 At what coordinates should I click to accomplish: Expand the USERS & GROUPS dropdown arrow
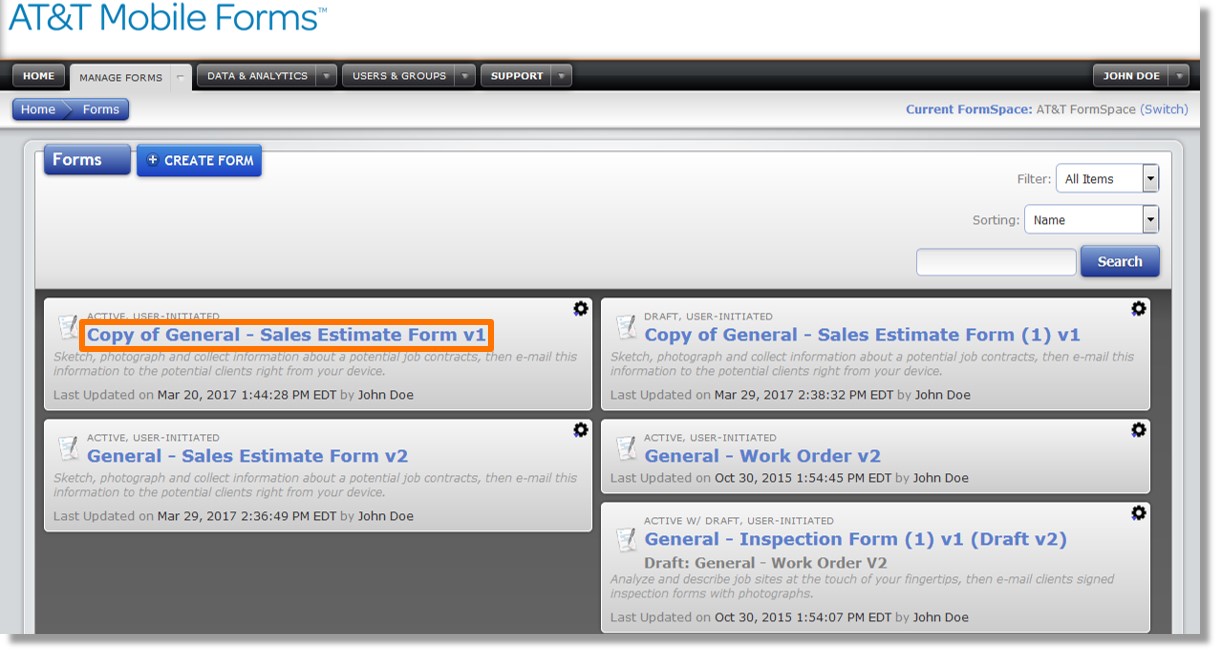[x=465, y=76]
